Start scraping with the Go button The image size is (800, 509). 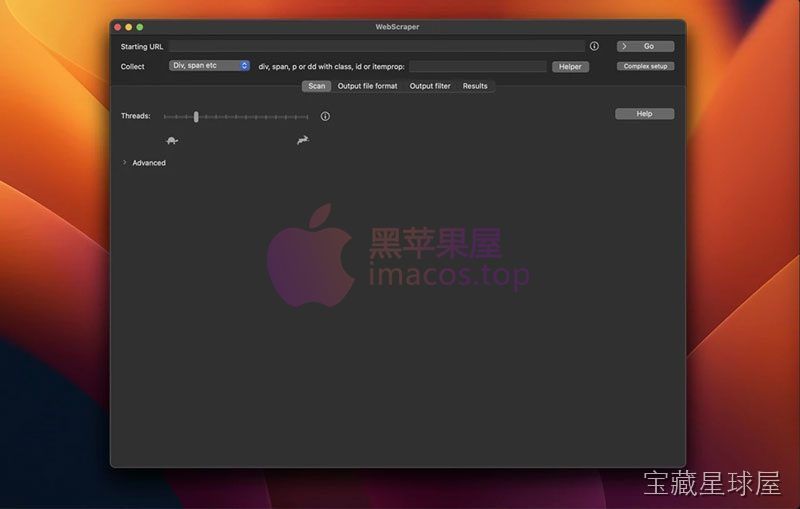(x=645, y=46)
